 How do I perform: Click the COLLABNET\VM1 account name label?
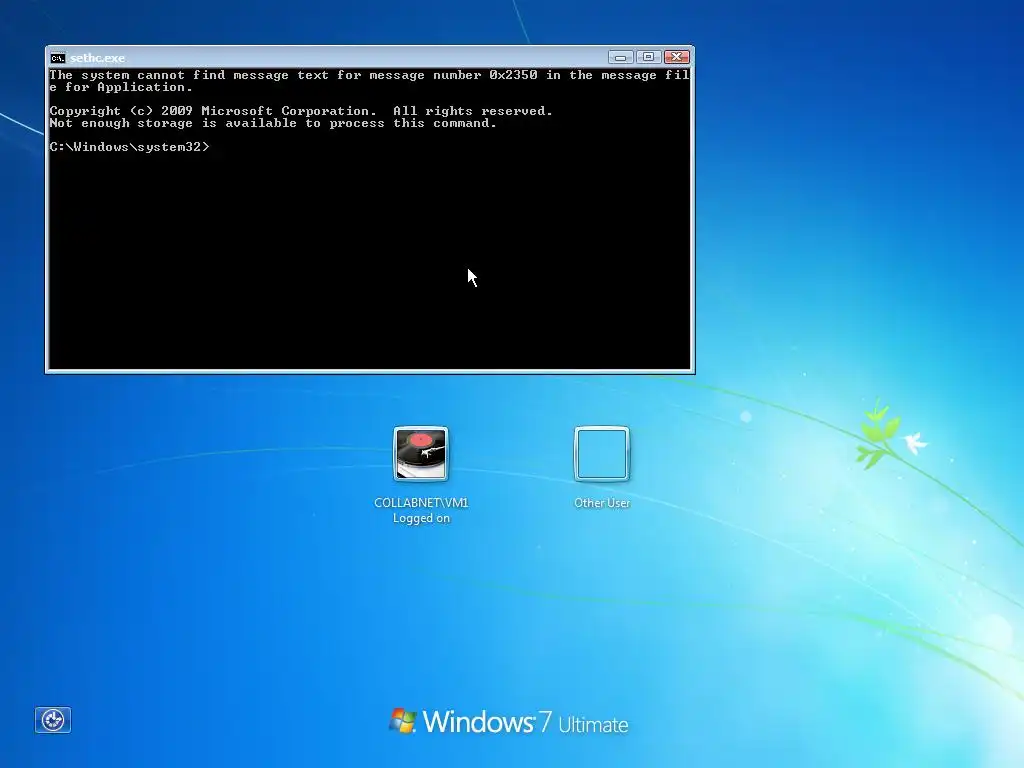(421, 502)
